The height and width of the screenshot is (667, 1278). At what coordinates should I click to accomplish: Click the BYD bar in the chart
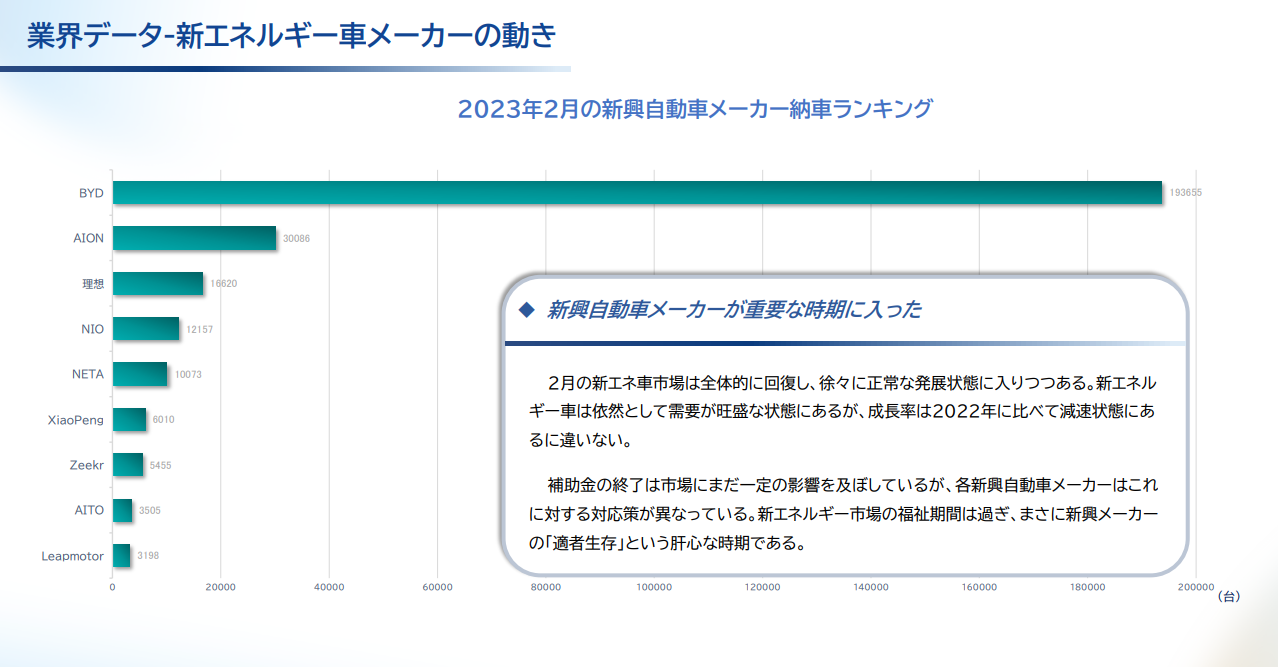[x=637, y=193]
